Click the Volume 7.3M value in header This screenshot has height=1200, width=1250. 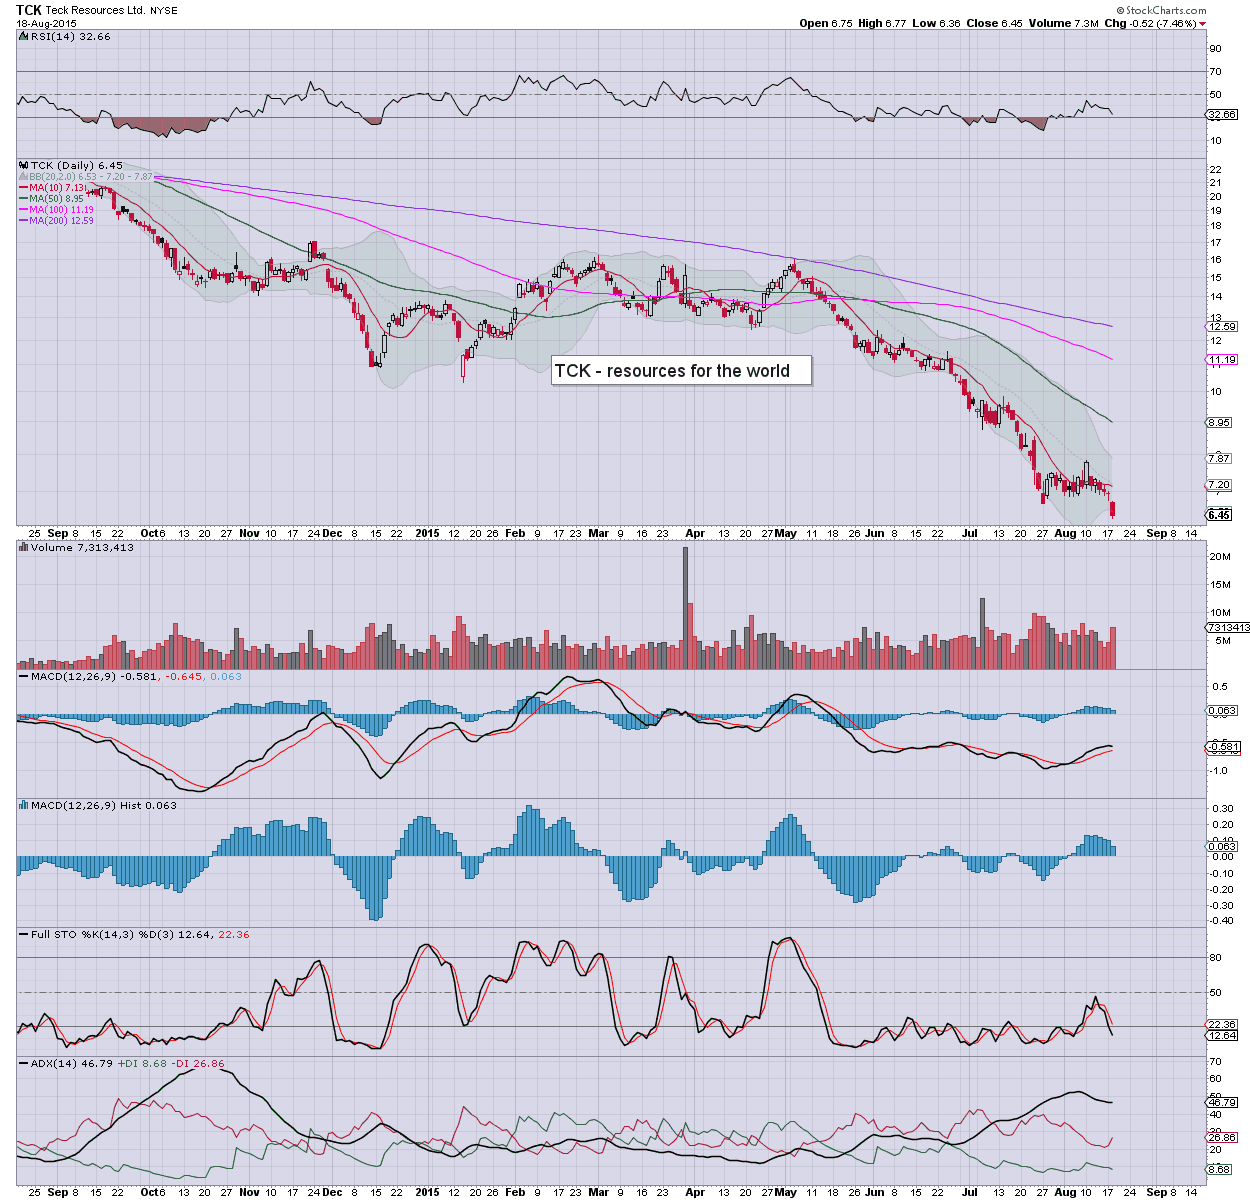1064,23
